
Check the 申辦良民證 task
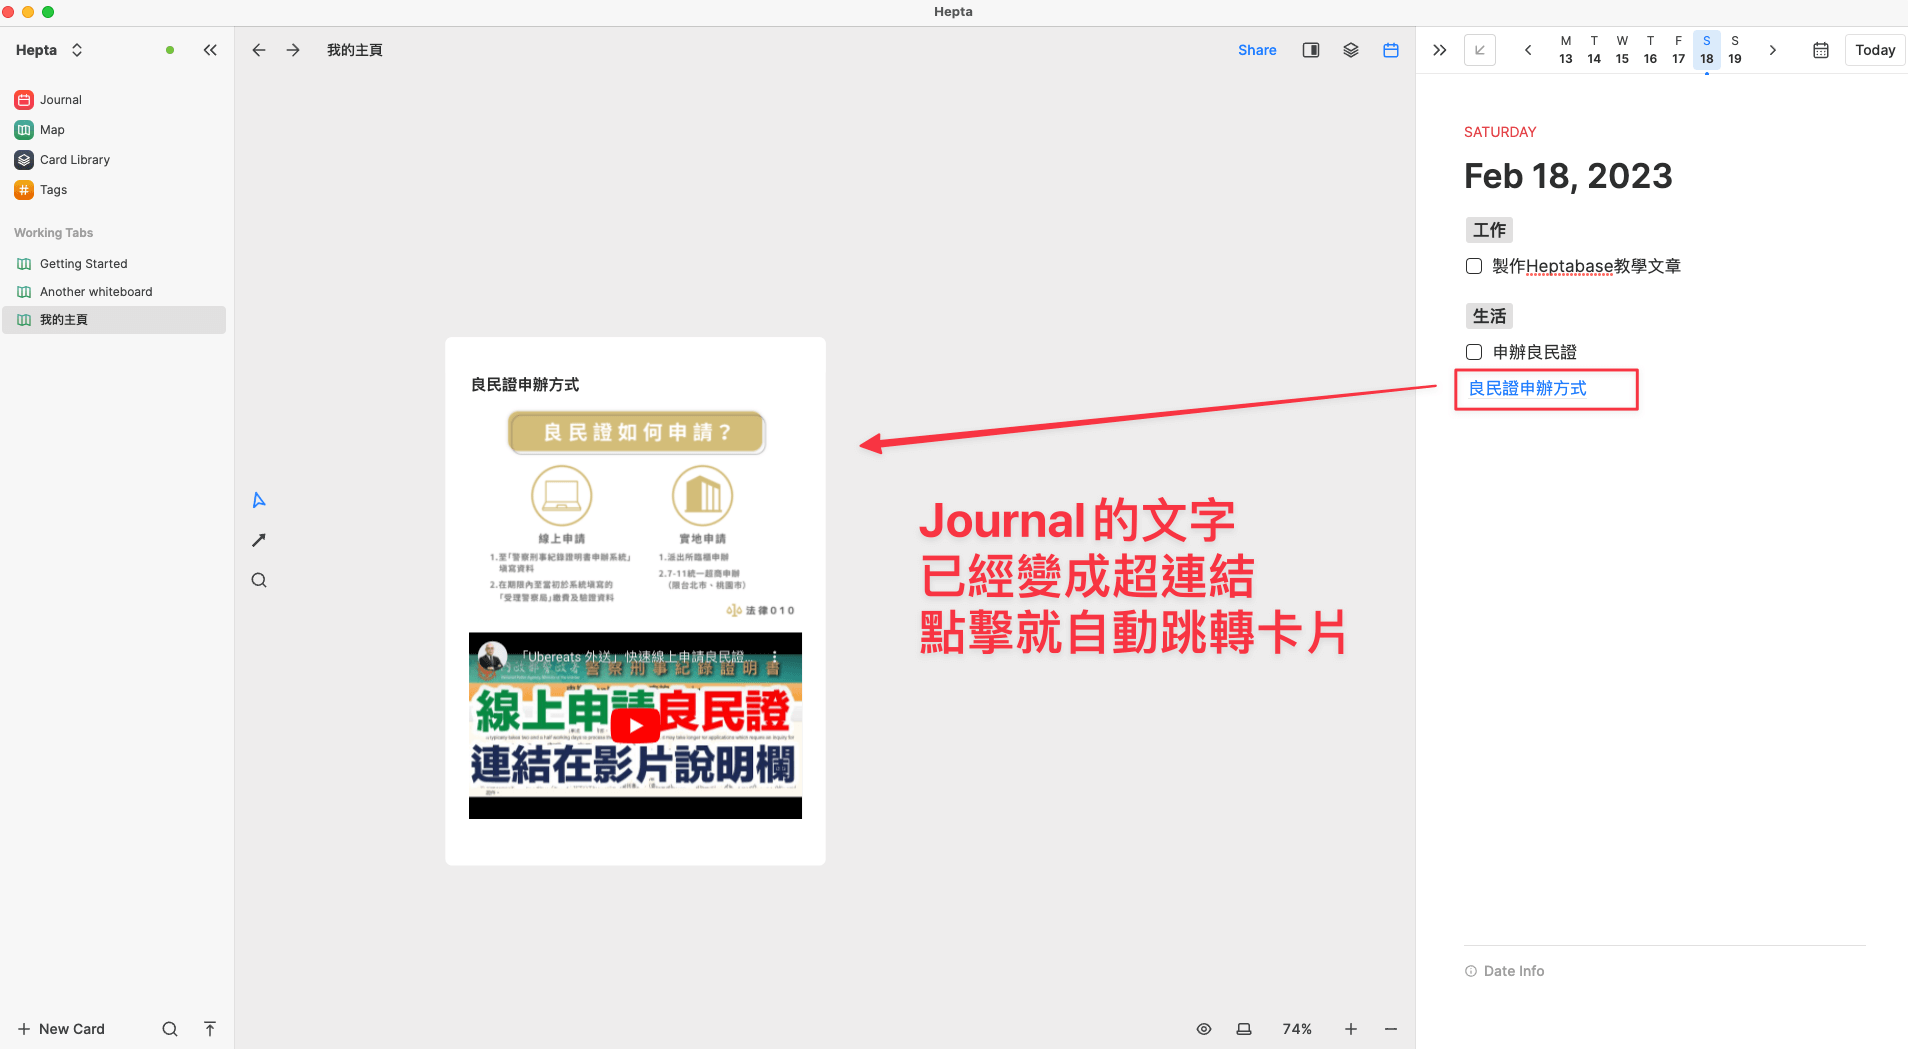pos(1473,351)
